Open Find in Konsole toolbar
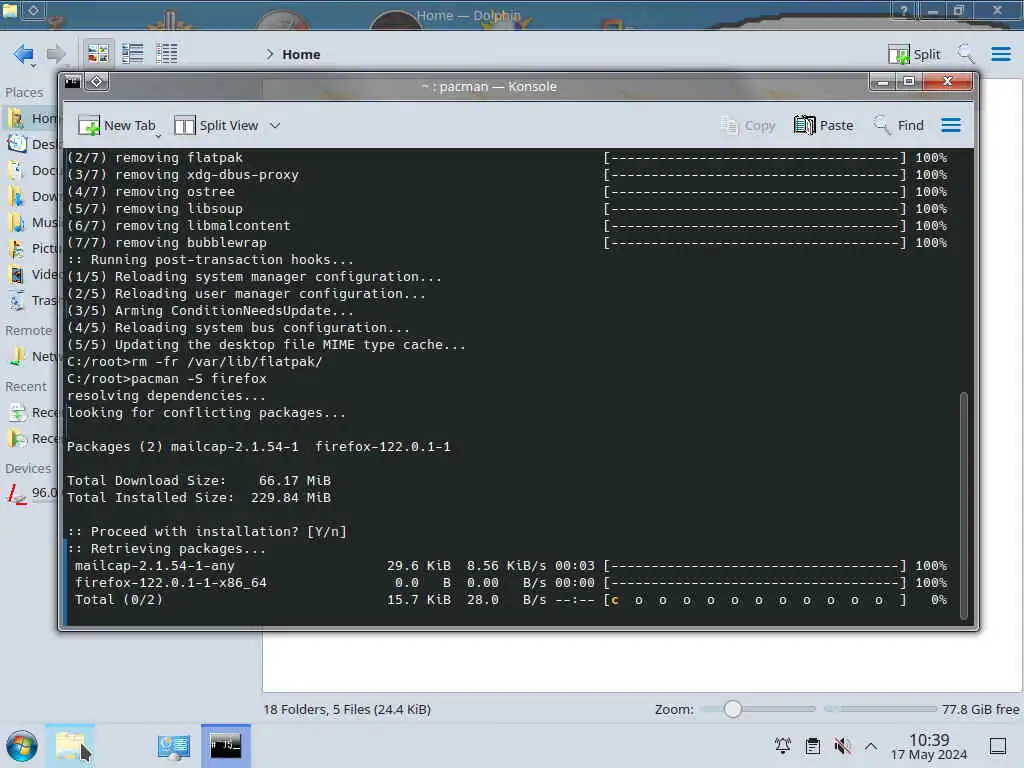 click(899, 125)
